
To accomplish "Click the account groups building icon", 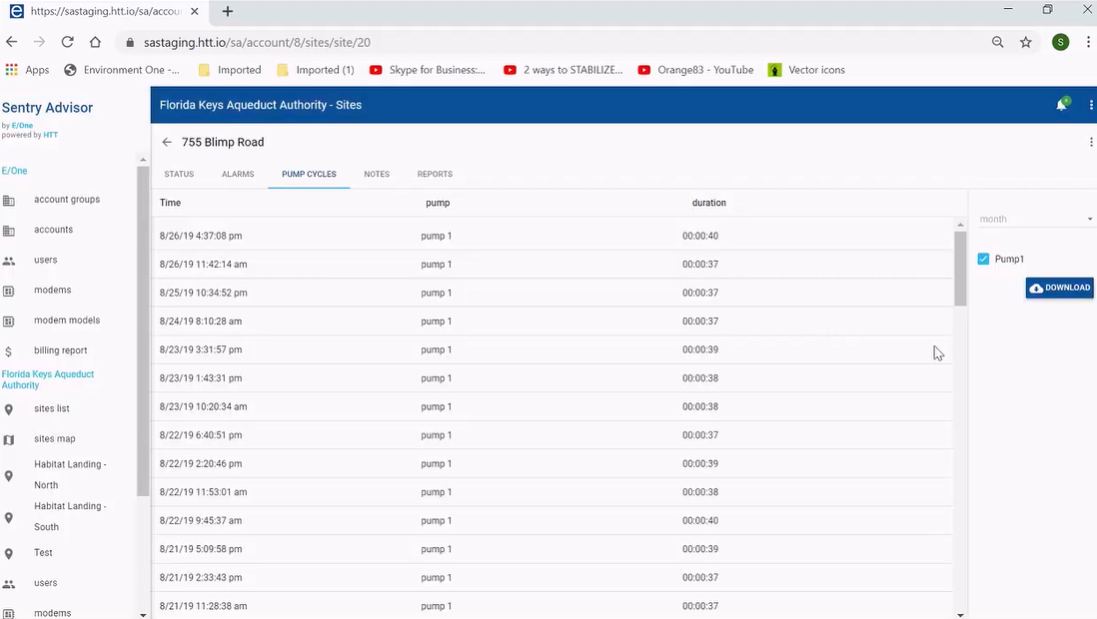I will point(9,200).
